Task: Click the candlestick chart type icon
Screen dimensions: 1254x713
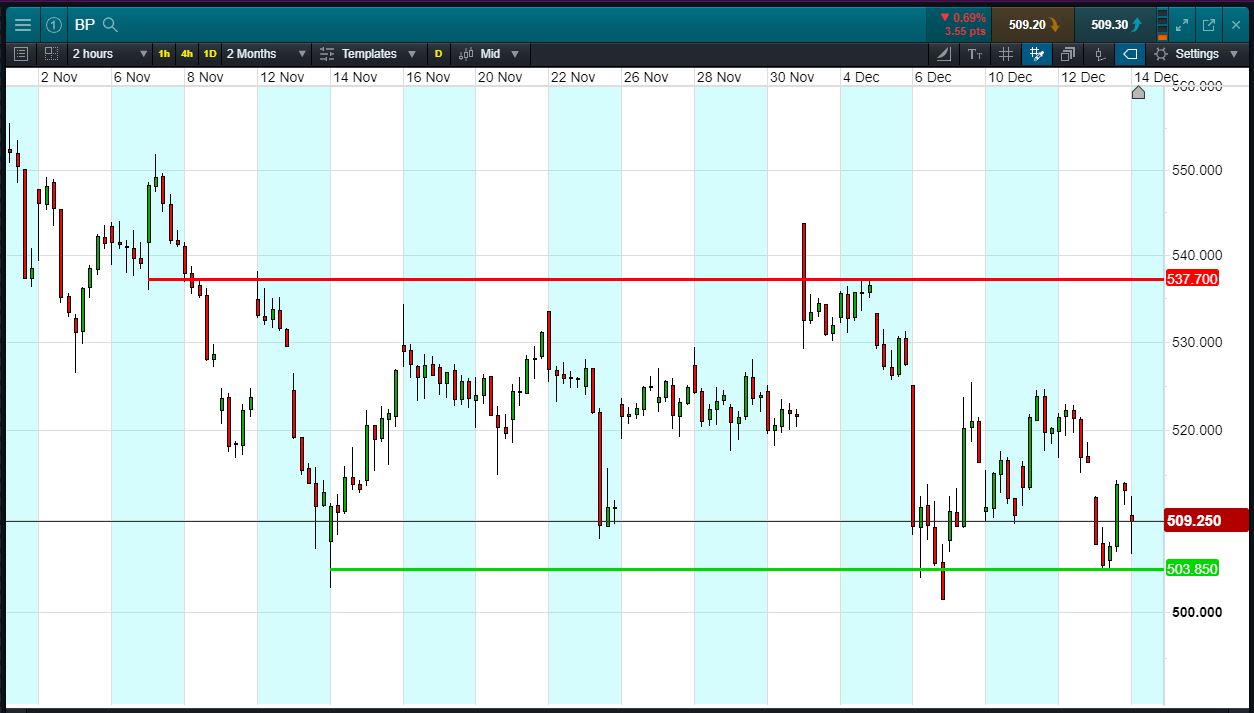Action: click(466, 54)
